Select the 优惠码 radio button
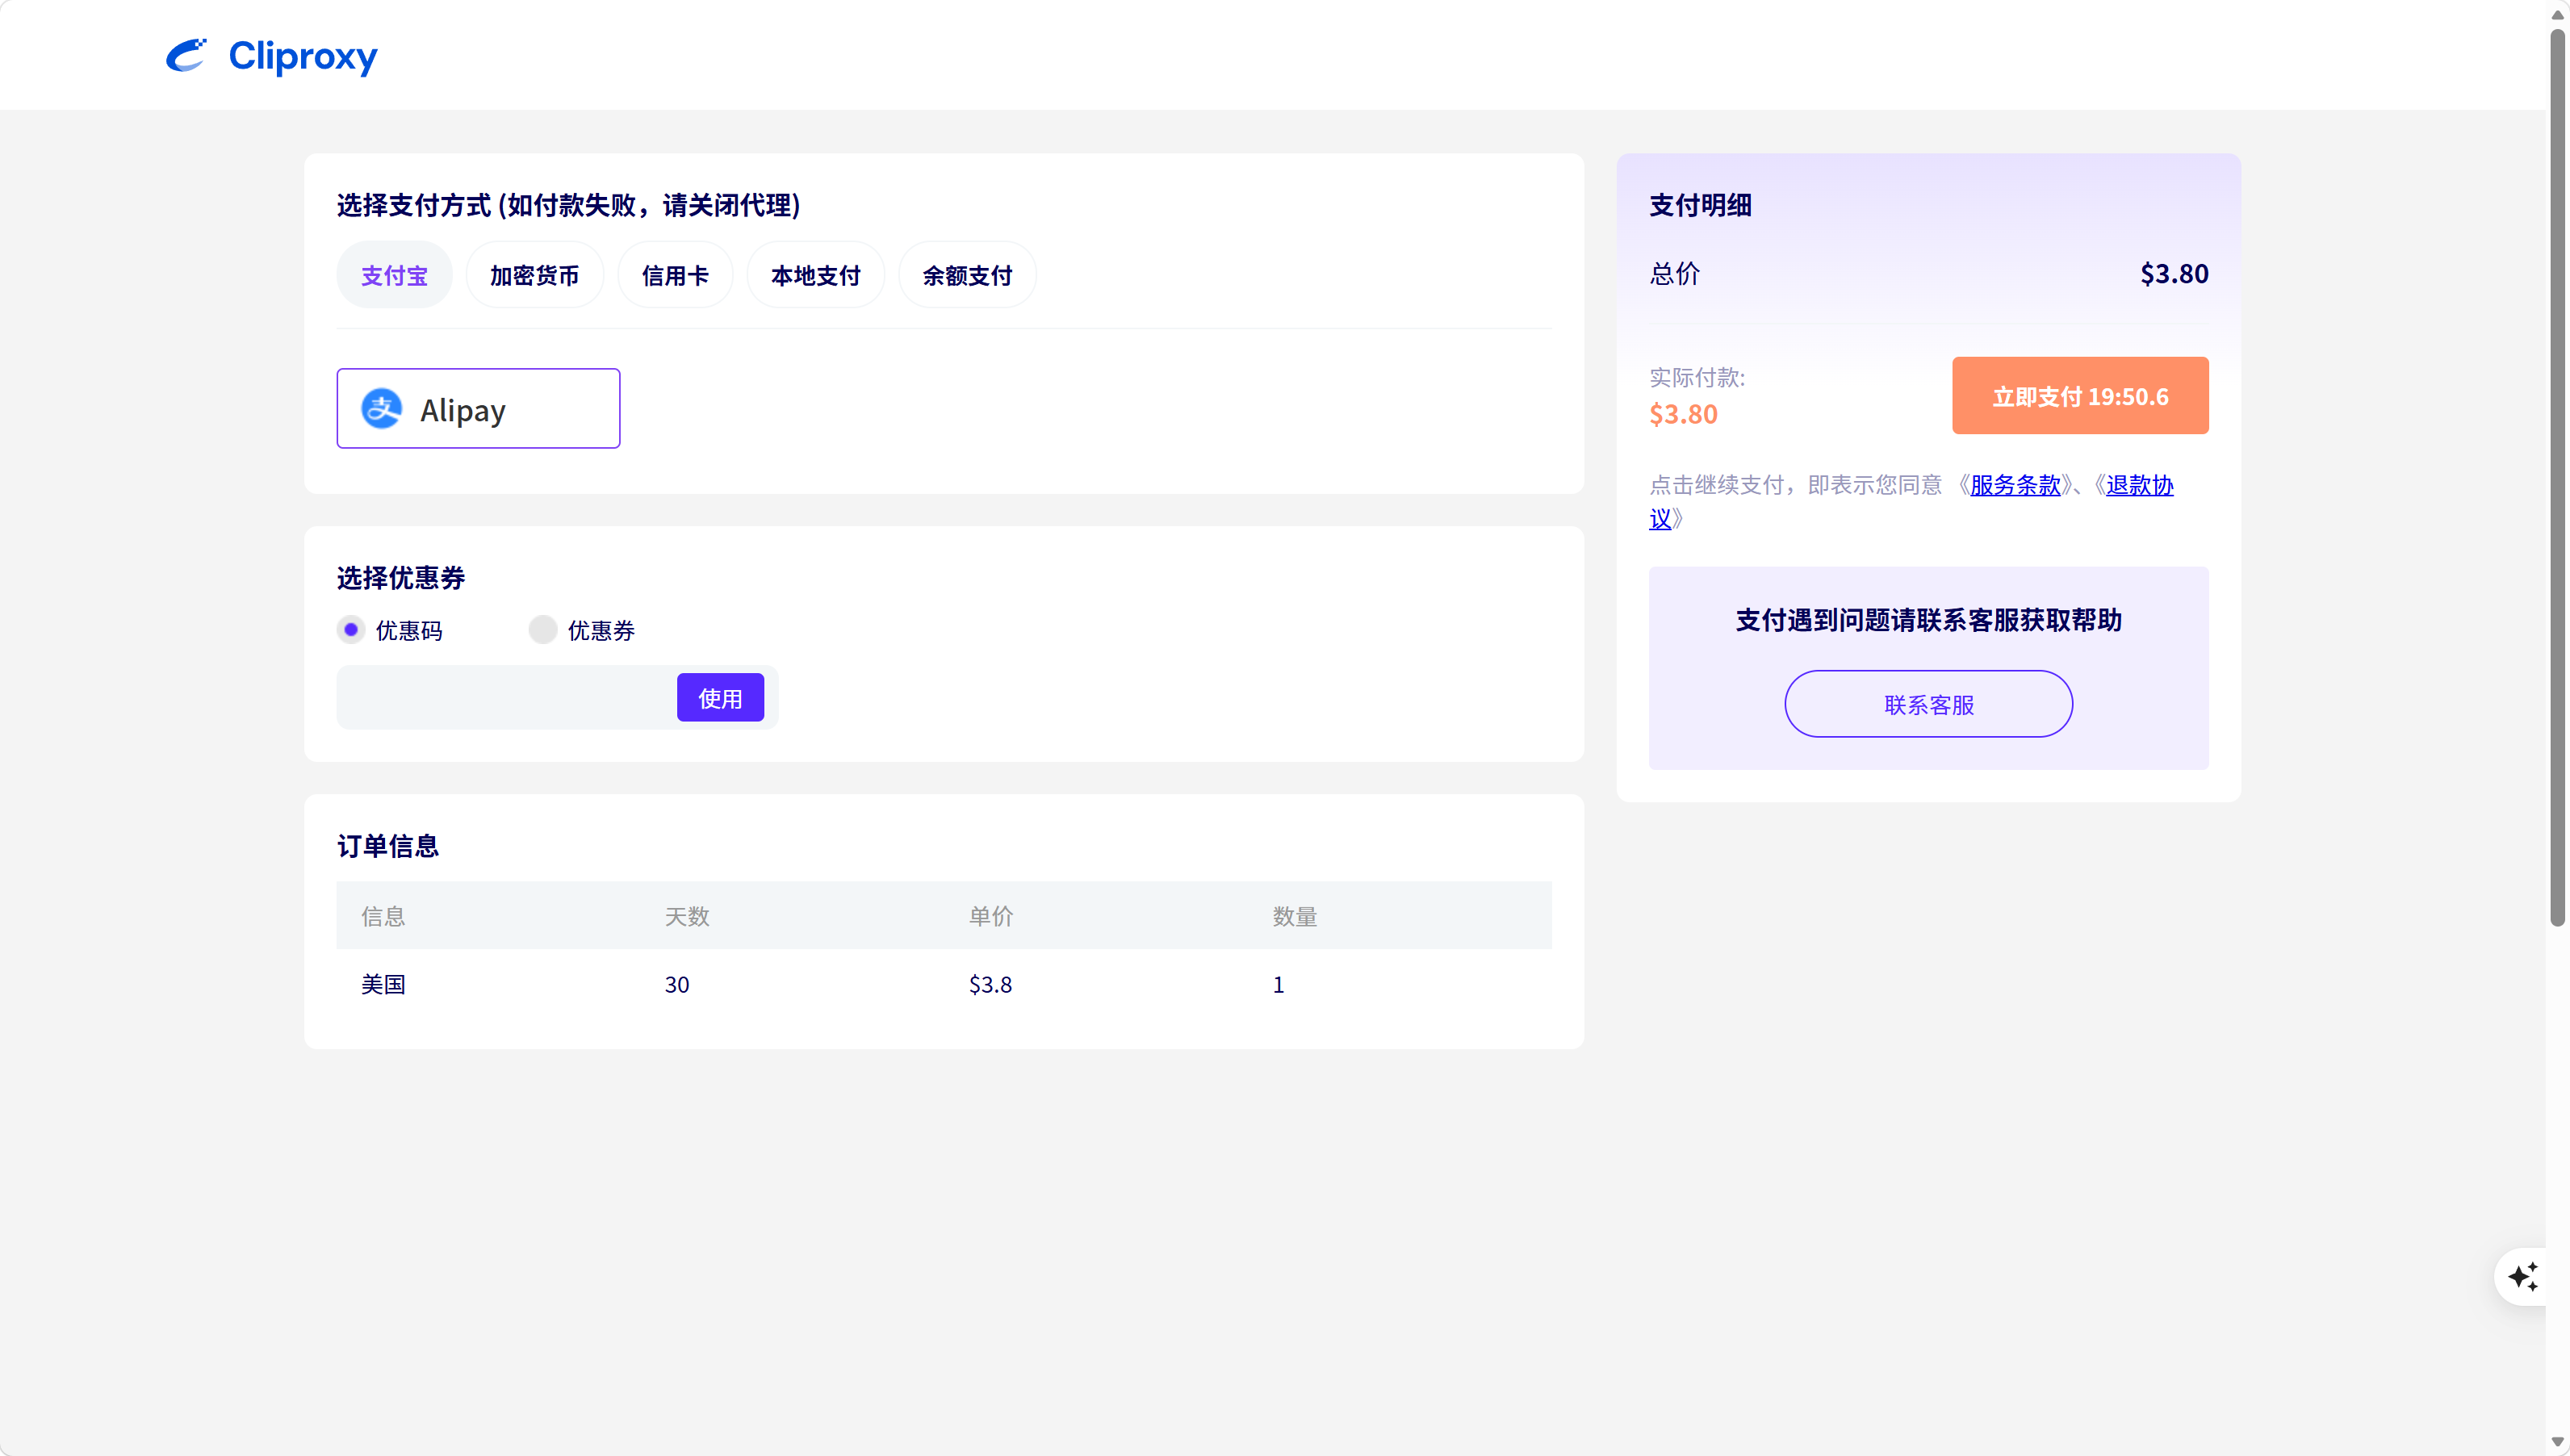The width and height of the screenshot is (2570, 1456). [351, 630]
